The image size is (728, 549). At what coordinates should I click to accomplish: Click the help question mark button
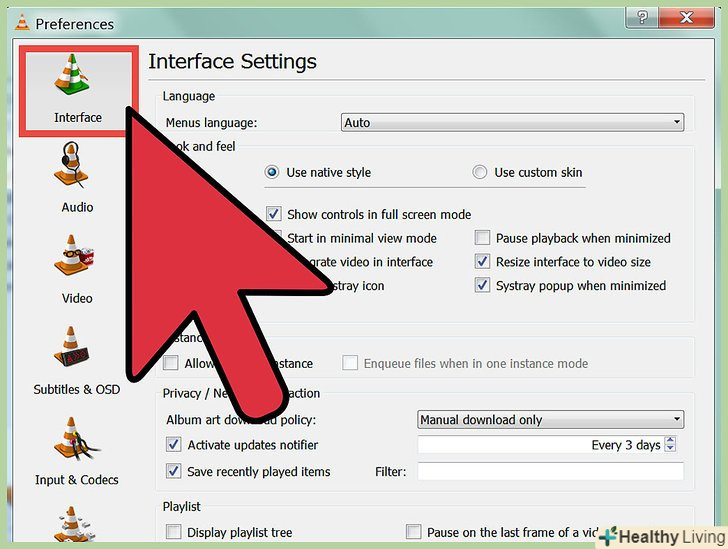642,18
